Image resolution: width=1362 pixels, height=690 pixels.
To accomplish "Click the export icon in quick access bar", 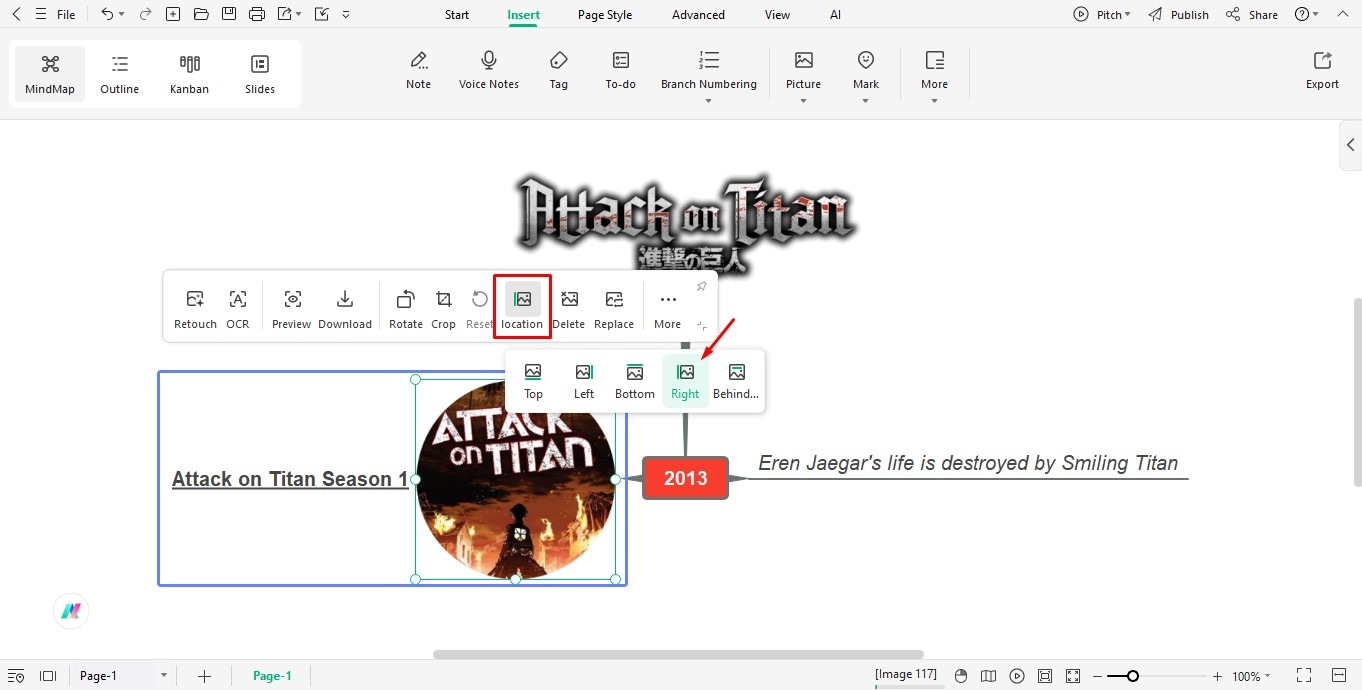I will 285,14.
